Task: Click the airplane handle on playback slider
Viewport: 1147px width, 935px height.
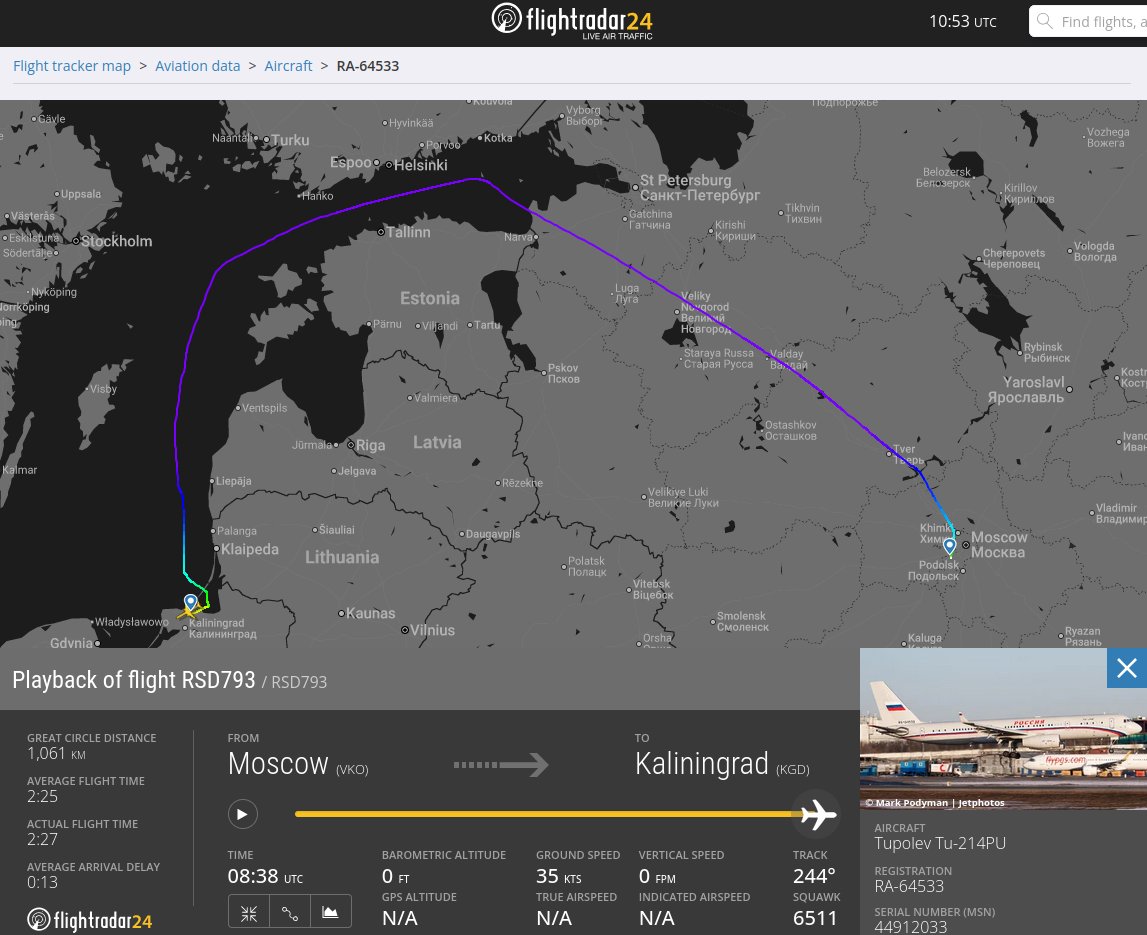Action: point(817,814)
